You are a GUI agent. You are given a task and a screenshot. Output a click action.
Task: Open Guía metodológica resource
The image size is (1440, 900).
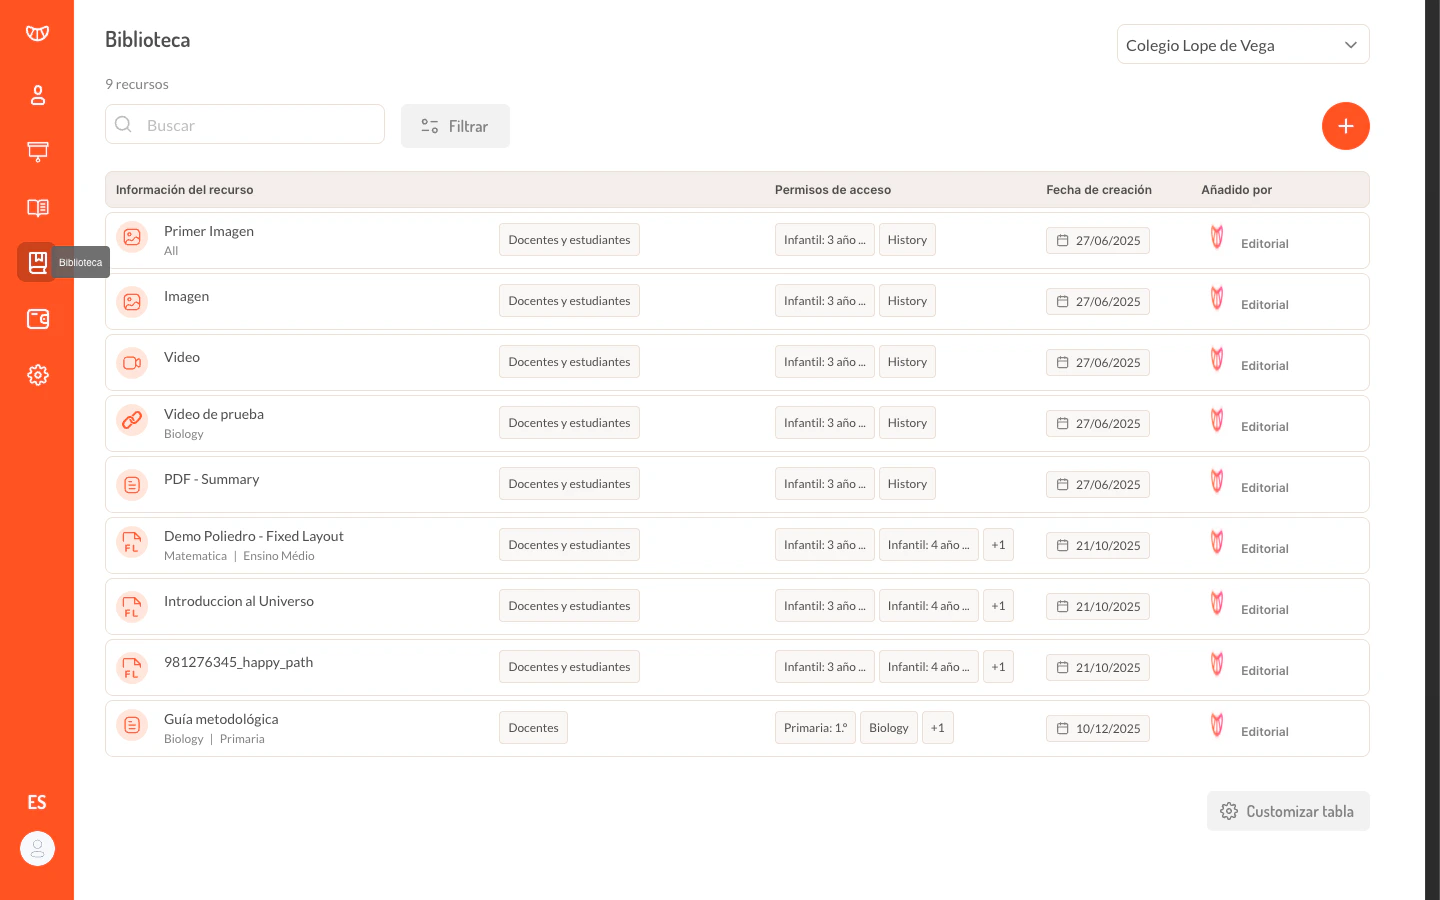221,719
